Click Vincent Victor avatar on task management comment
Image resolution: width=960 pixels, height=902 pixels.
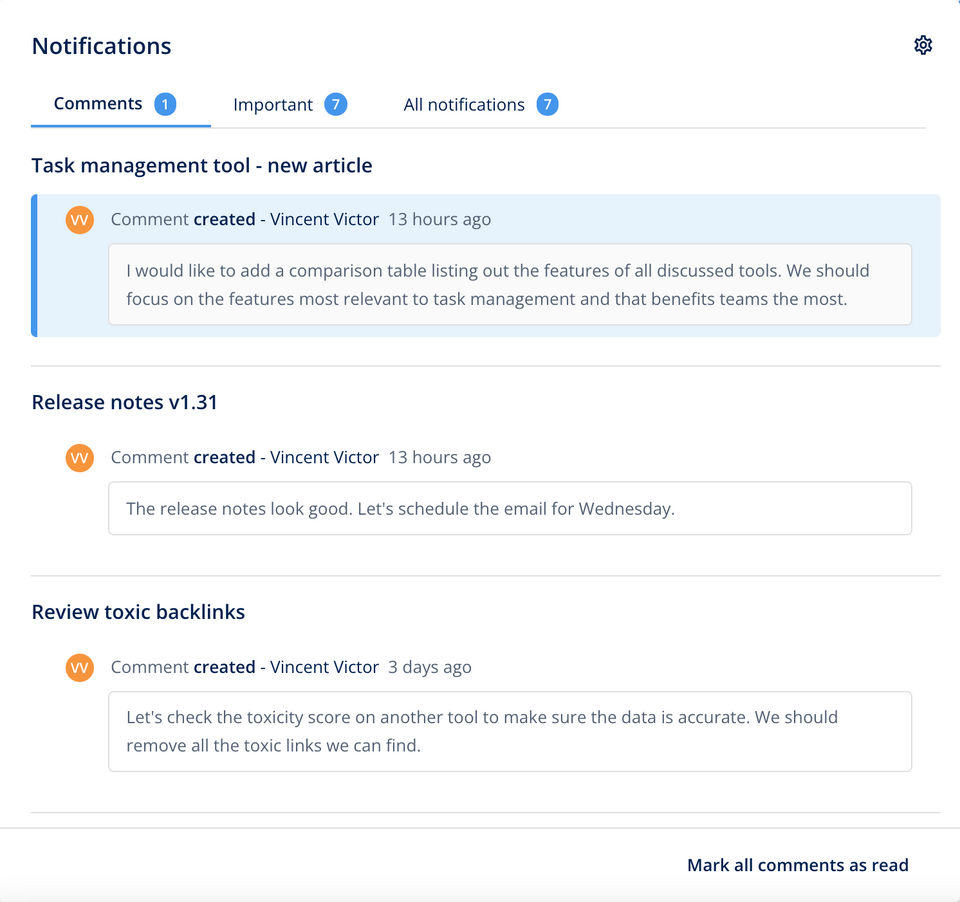click(x=80, y=220)
